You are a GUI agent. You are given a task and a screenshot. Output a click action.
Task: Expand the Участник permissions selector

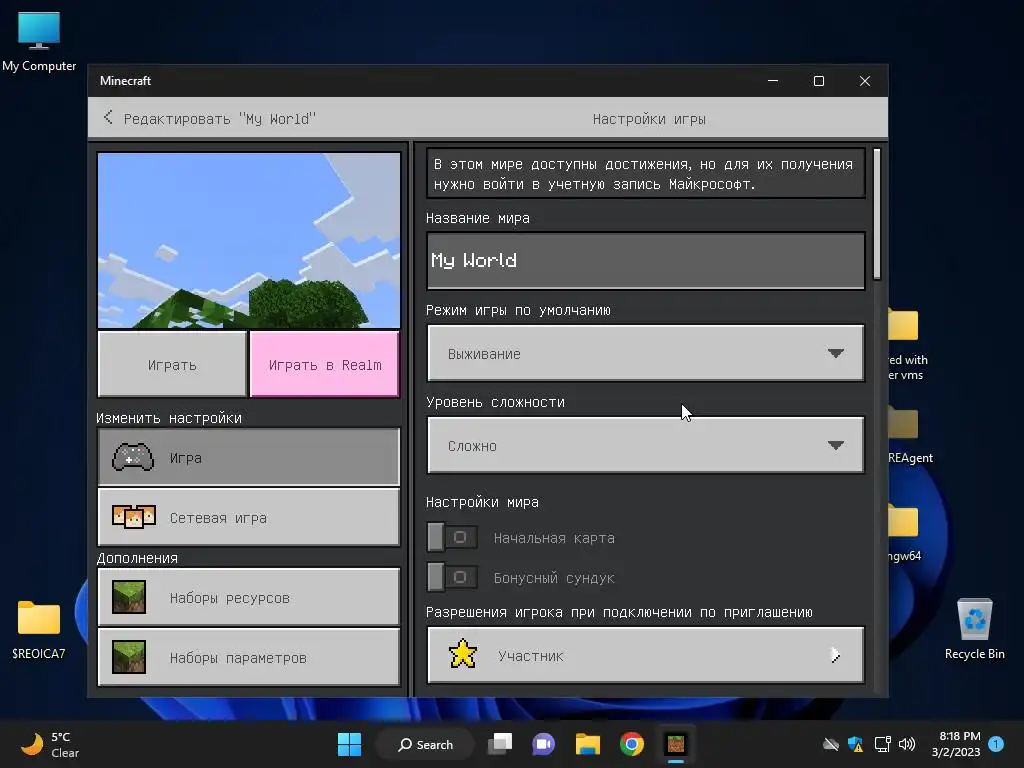(x=645, y=655)
